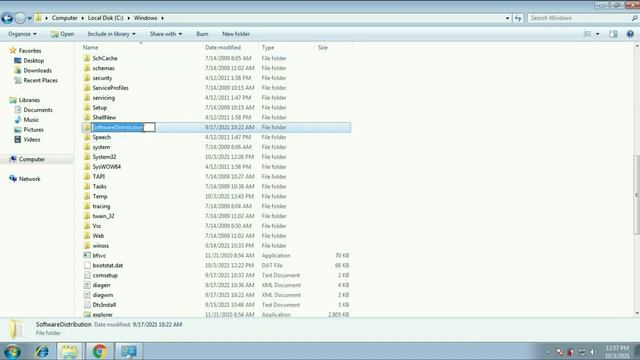The height and width of the screenshot is (360, 640).
Task: Click Burn in the toolbar
Action: (202, 34)
